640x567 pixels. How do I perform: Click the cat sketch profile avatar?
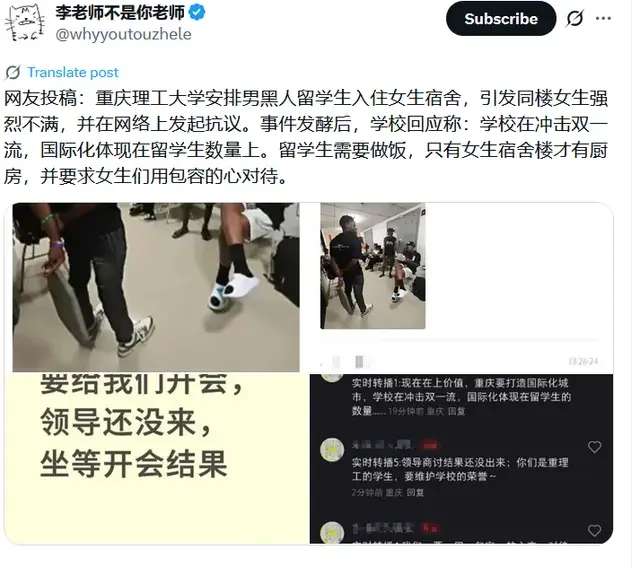[x=25, y=22]
